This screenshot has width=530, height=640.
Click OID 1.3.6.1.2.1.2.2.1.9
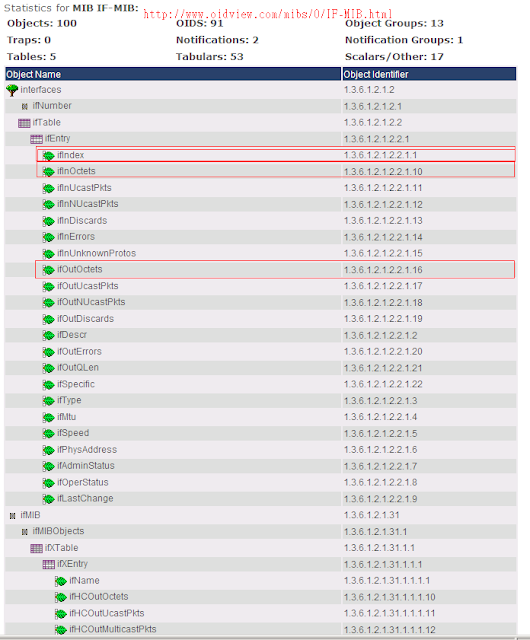(381, 499)
